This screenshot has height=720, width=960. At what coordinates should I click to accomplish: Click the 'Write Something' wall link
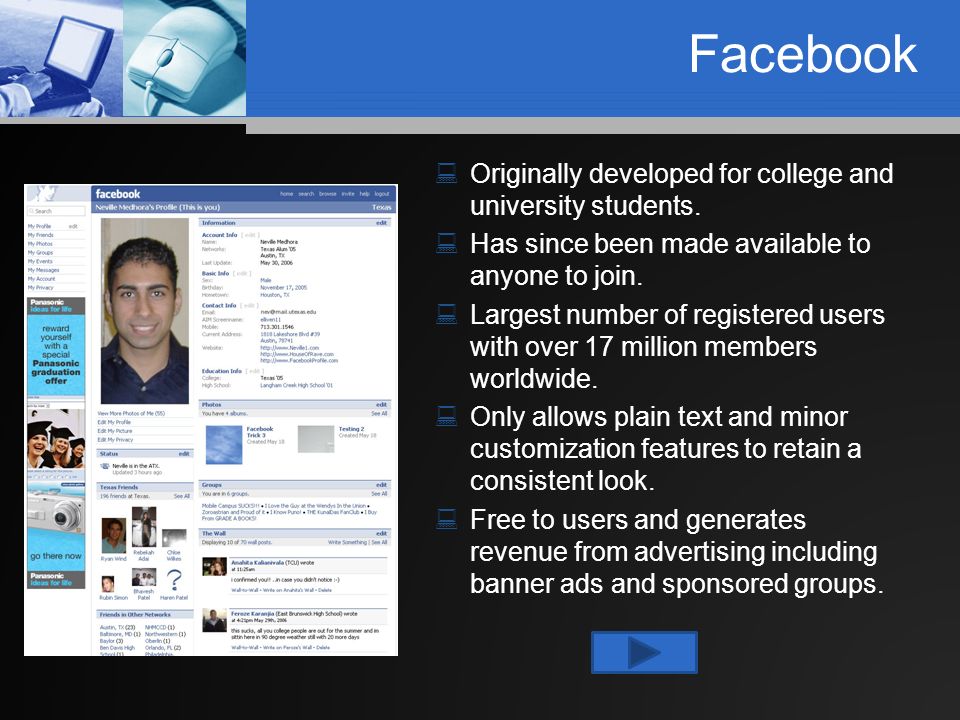(347, 542)
